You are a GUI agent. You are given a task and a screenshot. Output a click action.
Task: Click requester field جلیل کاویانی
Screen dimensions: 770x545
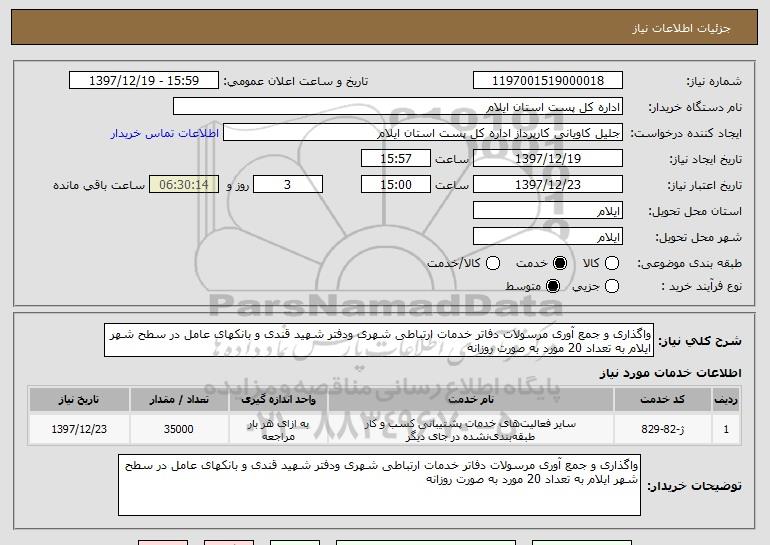423,133
